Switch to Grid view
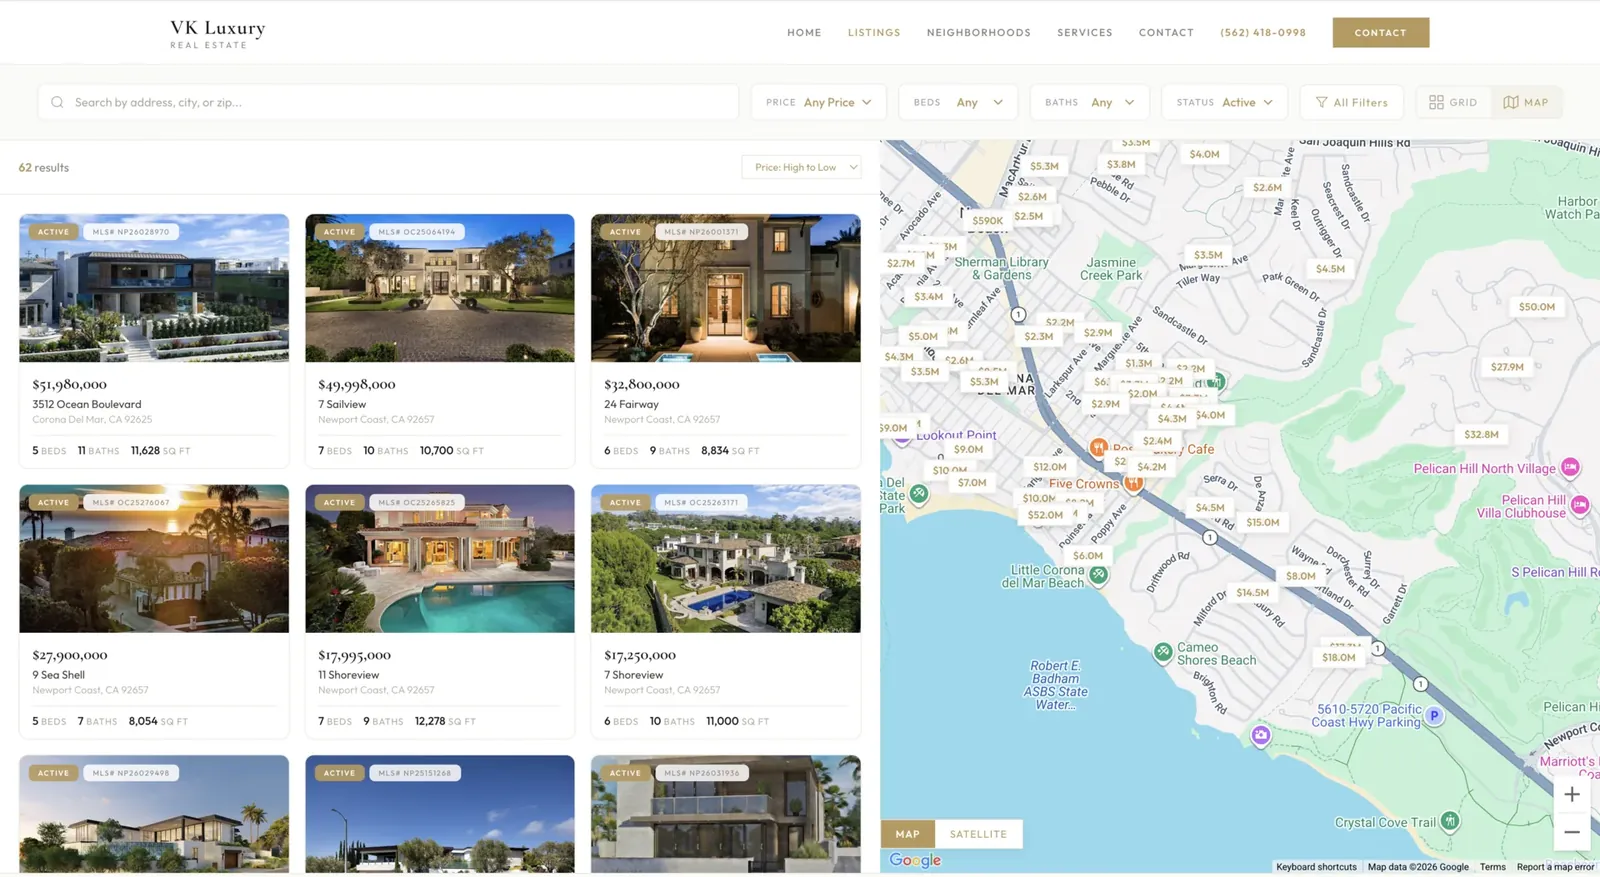Screen dimensions: 1600x877 tap(1453, 102)
